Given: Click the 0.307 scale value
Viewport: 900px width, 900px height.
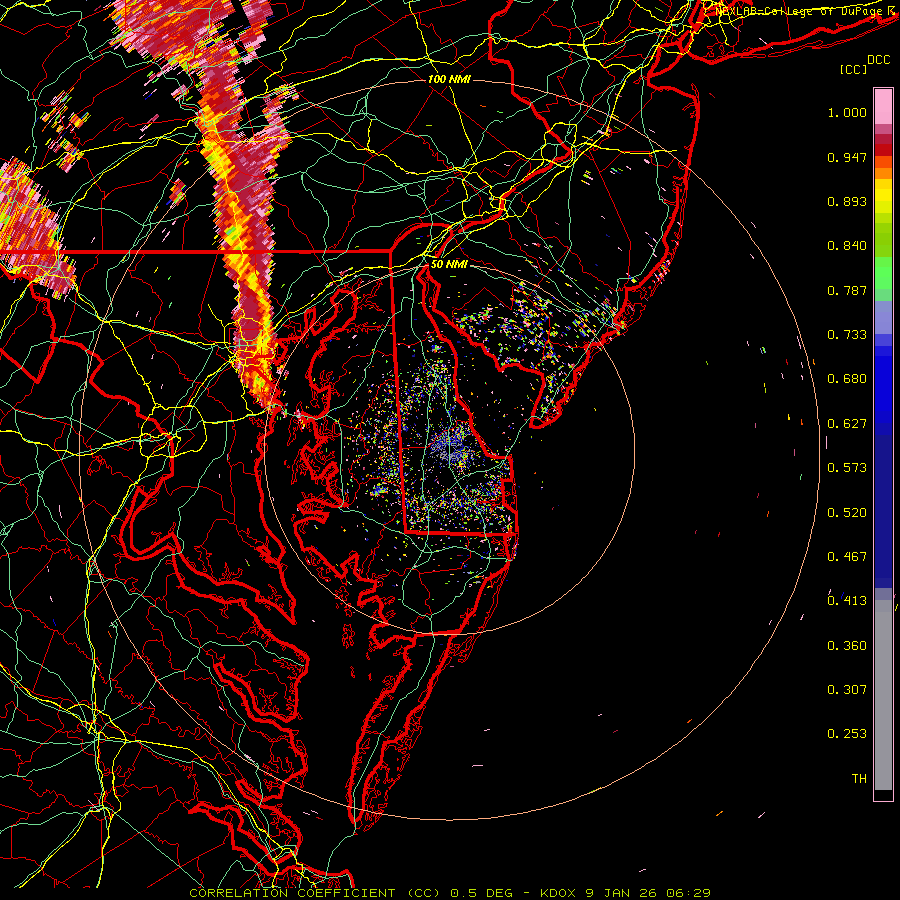Looking at the screenshot, I should 847,690.
